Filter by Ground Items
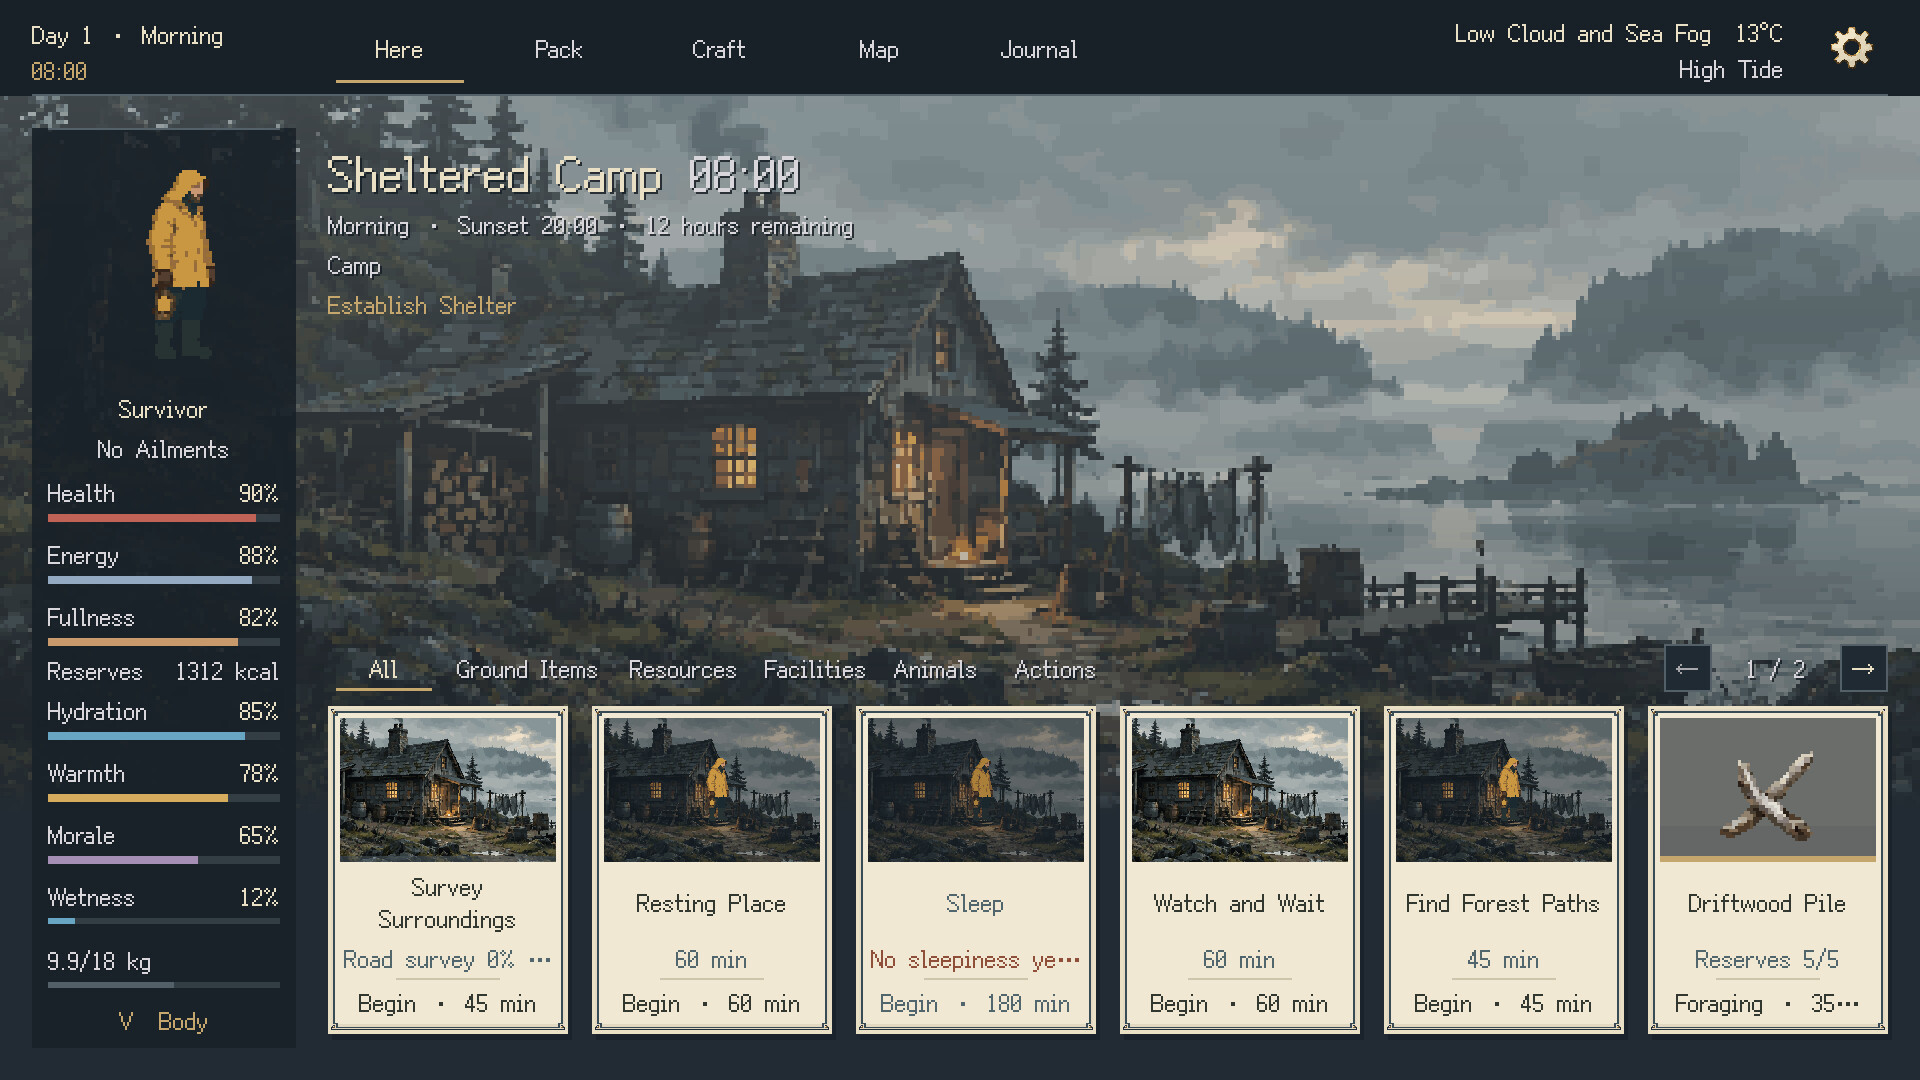 526,670
